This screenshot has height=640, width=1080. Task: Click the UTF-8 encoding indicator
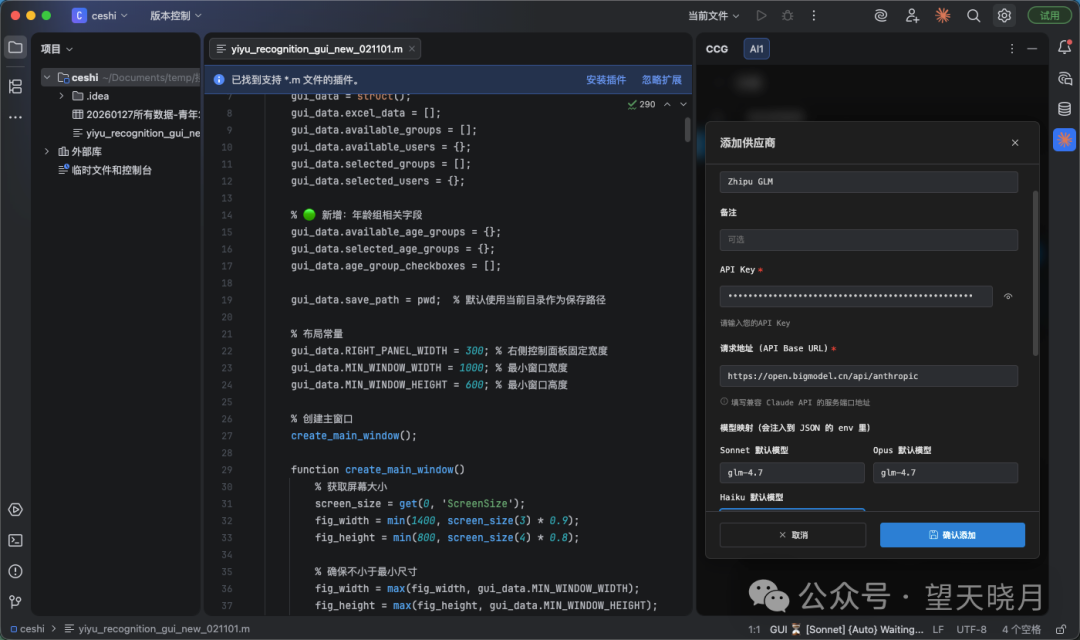coord(971,629)
